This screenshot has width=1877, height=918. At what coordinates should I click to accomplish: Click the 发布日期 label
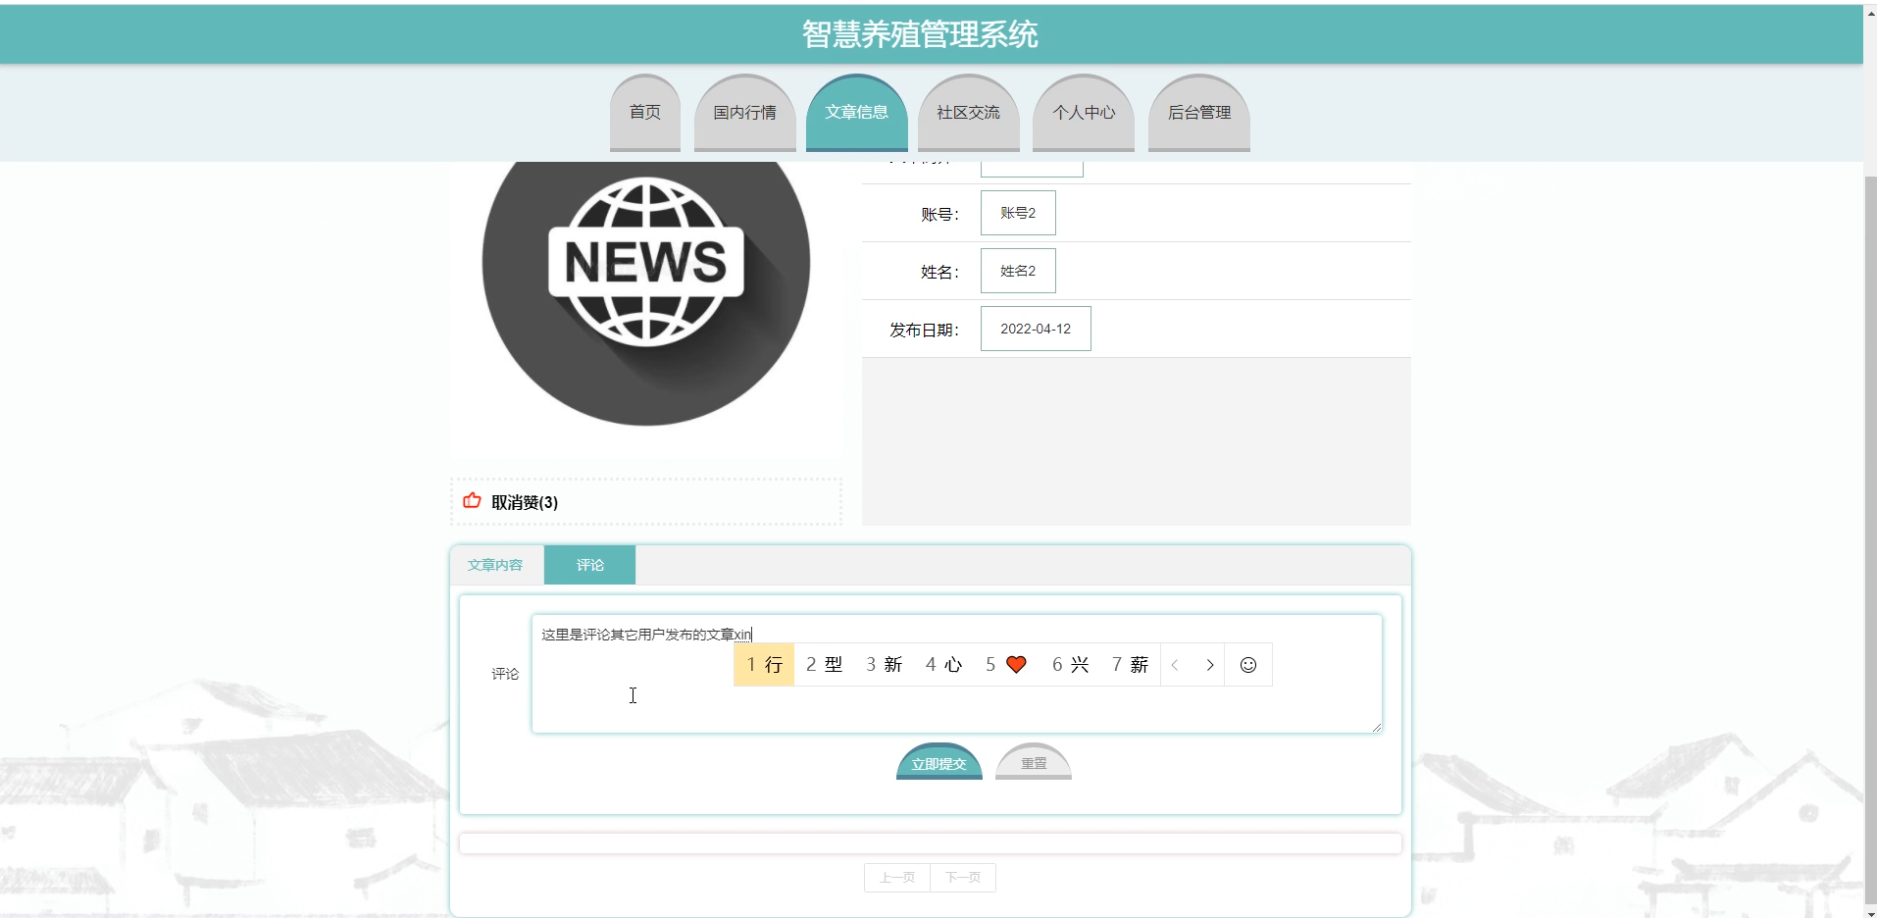924,330
